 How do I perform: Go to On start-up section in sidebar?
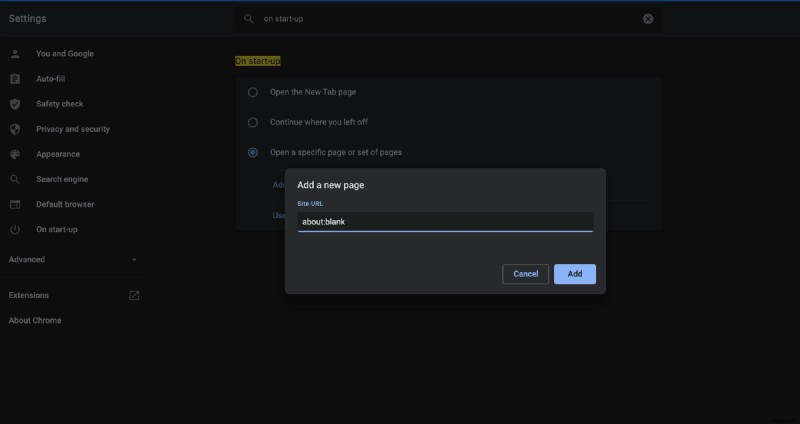coord(57,230)
